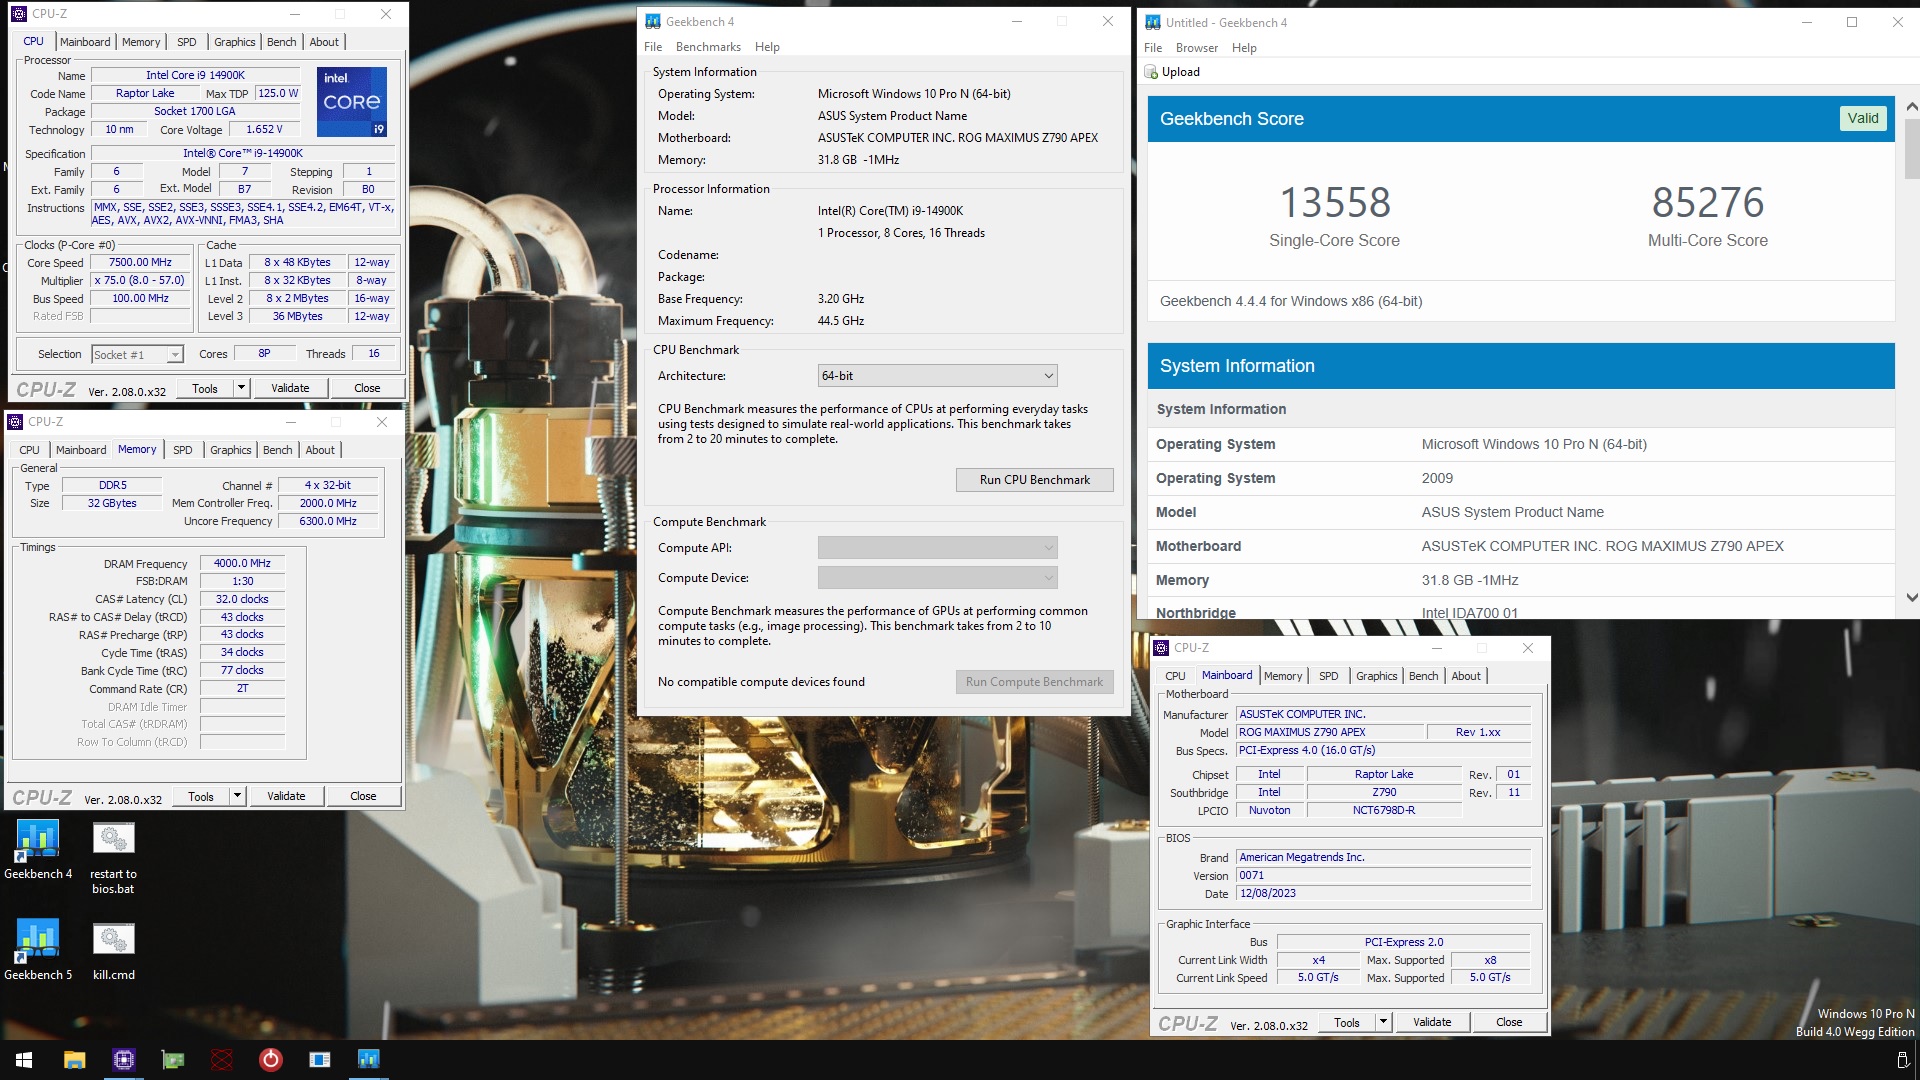Open the Compute Device dropdown

click(937, 578)
